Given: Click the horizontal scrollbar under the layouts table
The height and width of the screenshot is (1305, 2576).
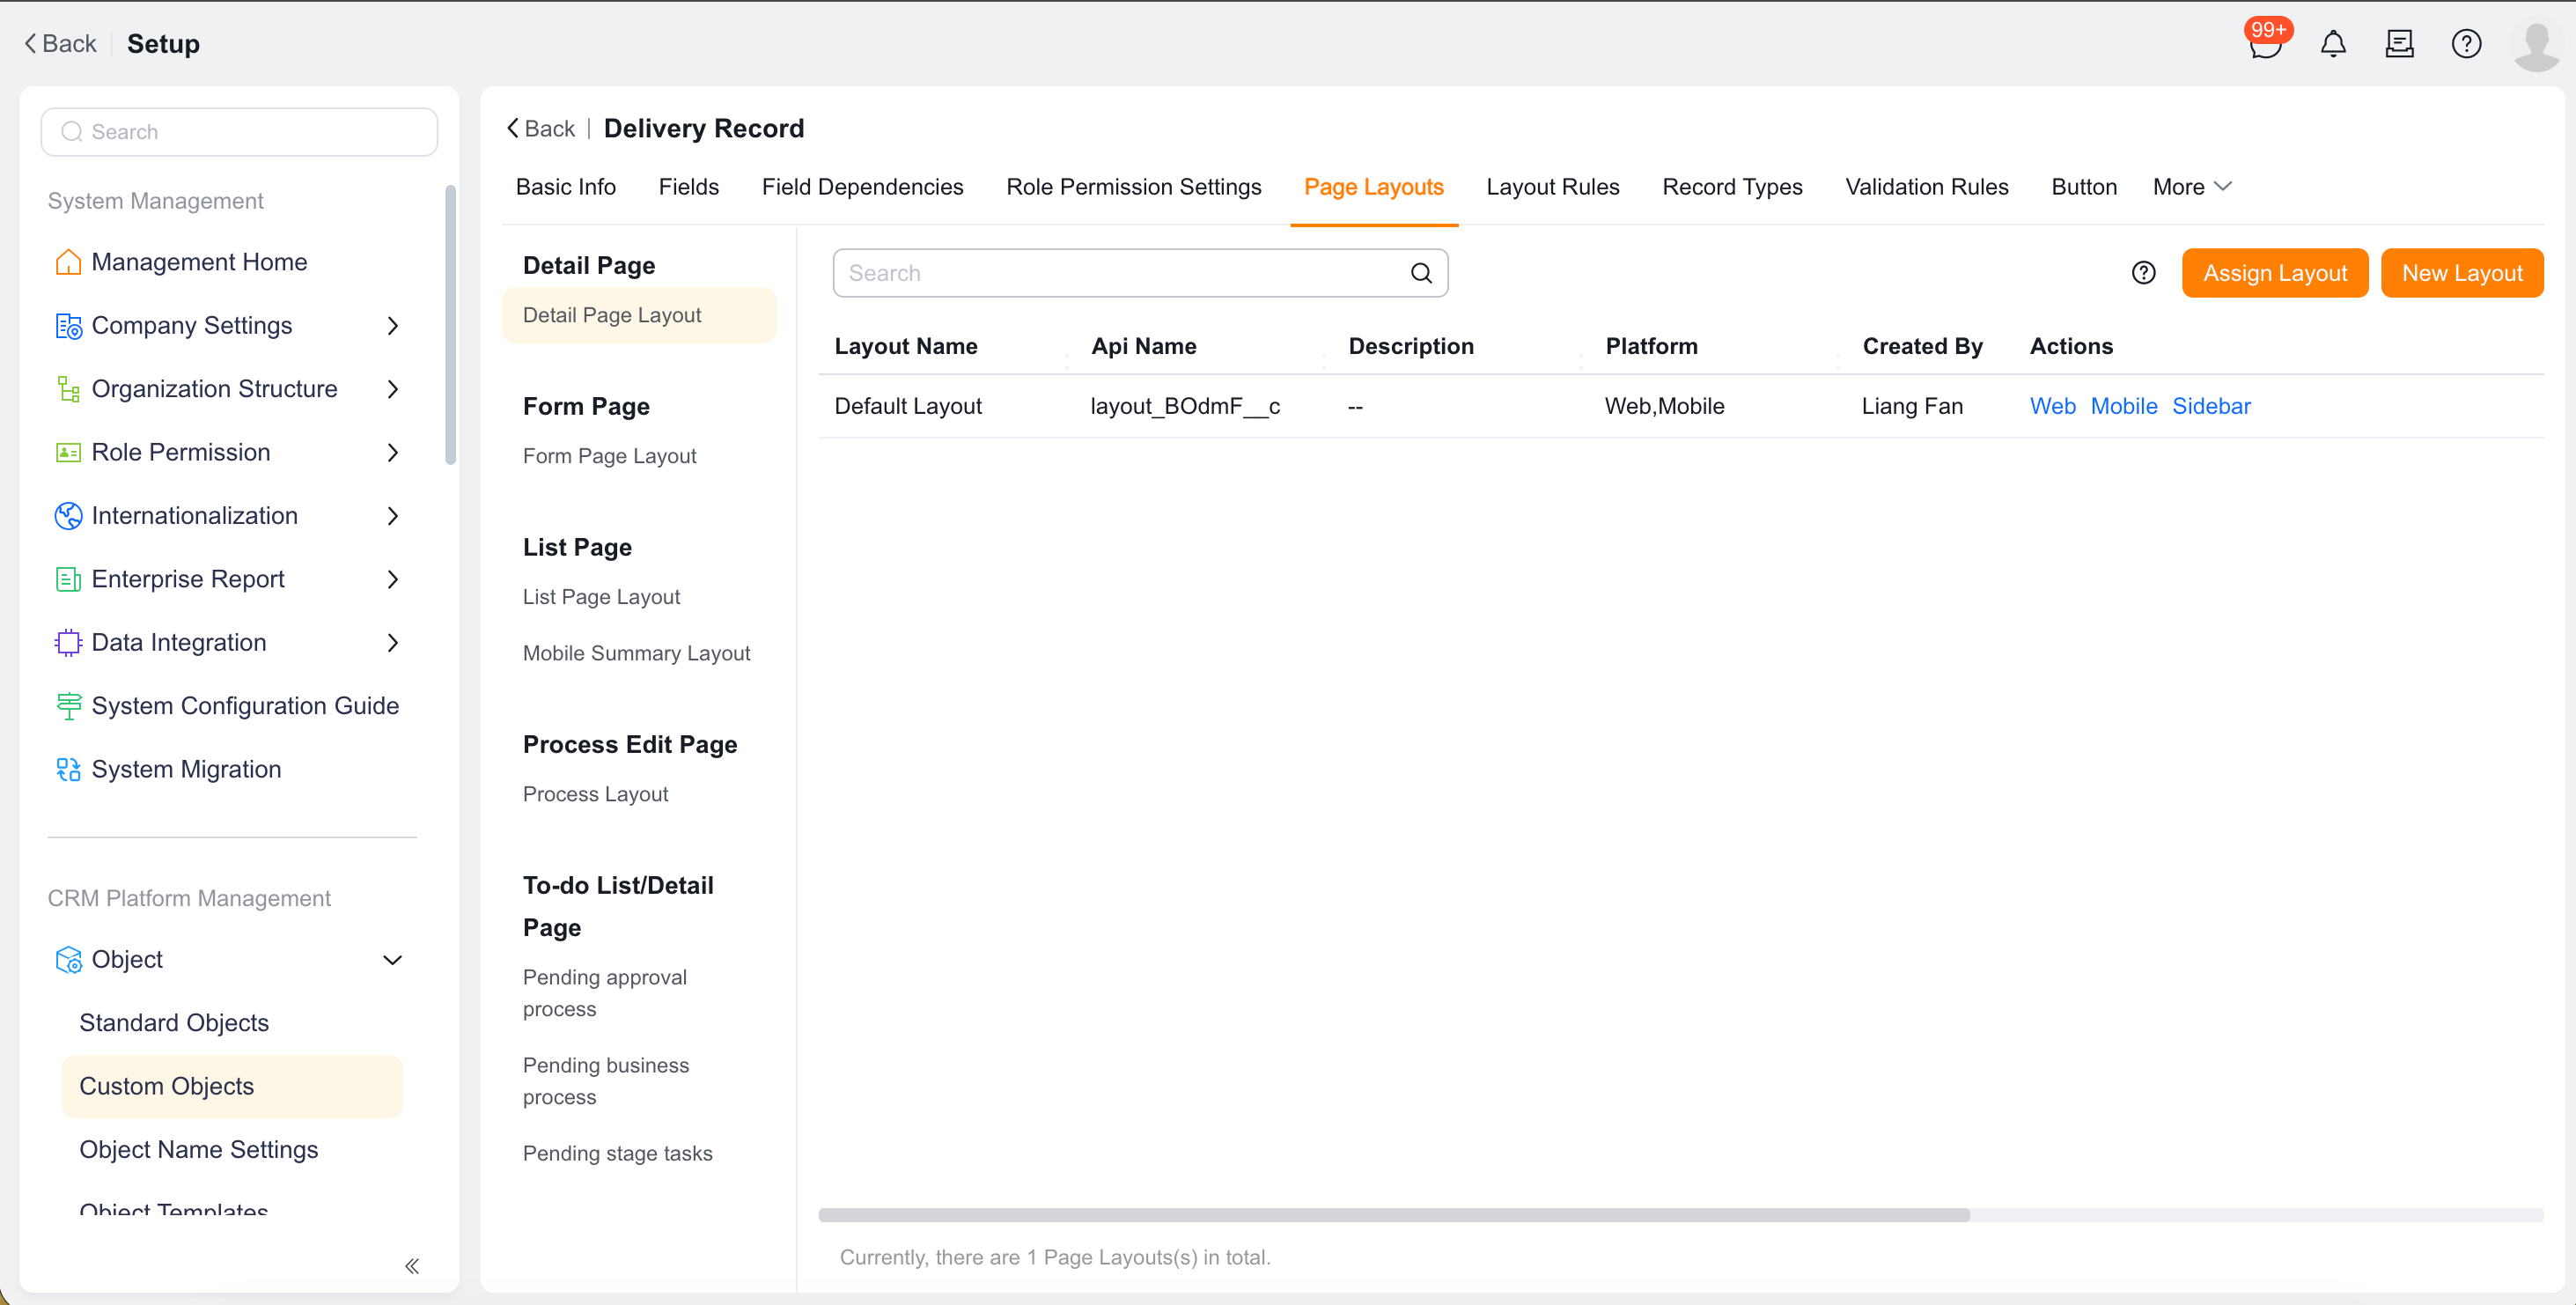Looking at the screenshot, I should click(x=1393, y=1215).
